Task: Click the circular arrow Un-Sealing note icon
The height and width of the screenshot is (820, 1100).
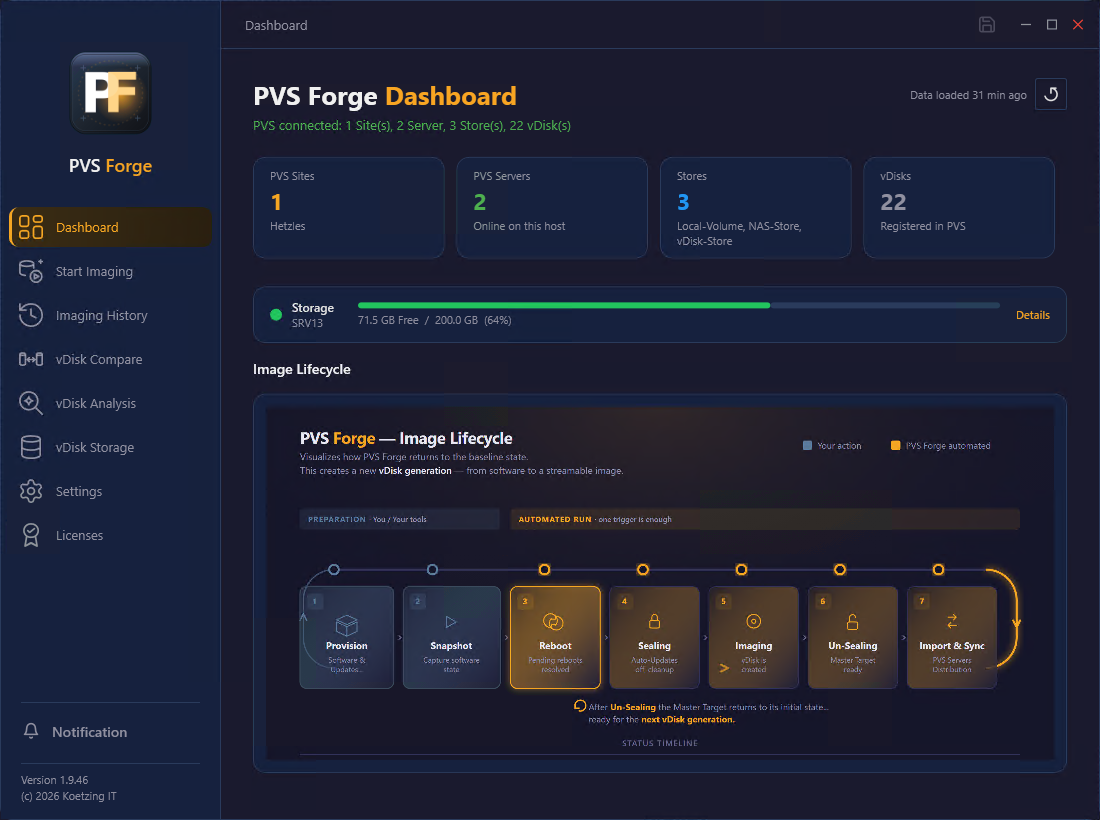Action: coord(579,706)
